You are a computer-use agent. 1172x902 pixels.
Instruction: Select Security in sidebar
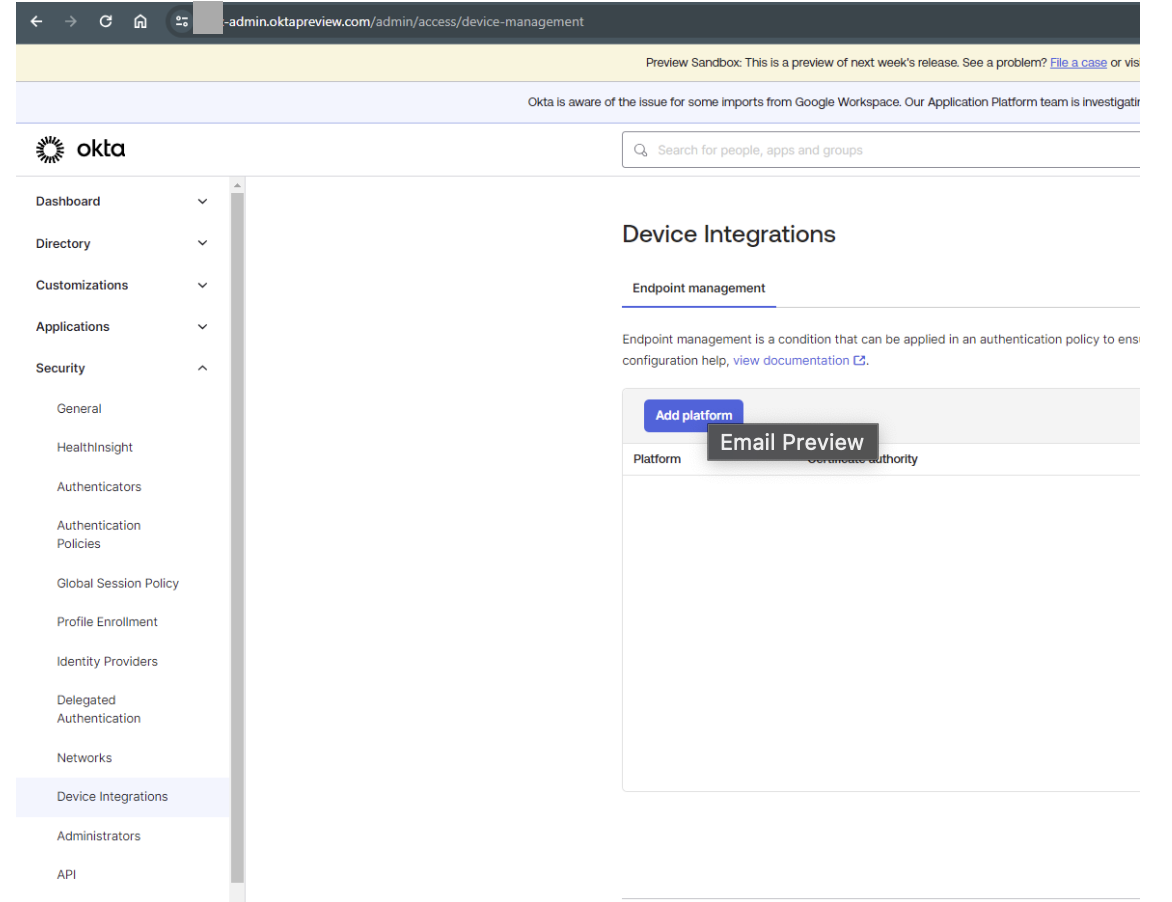[61, 368]
